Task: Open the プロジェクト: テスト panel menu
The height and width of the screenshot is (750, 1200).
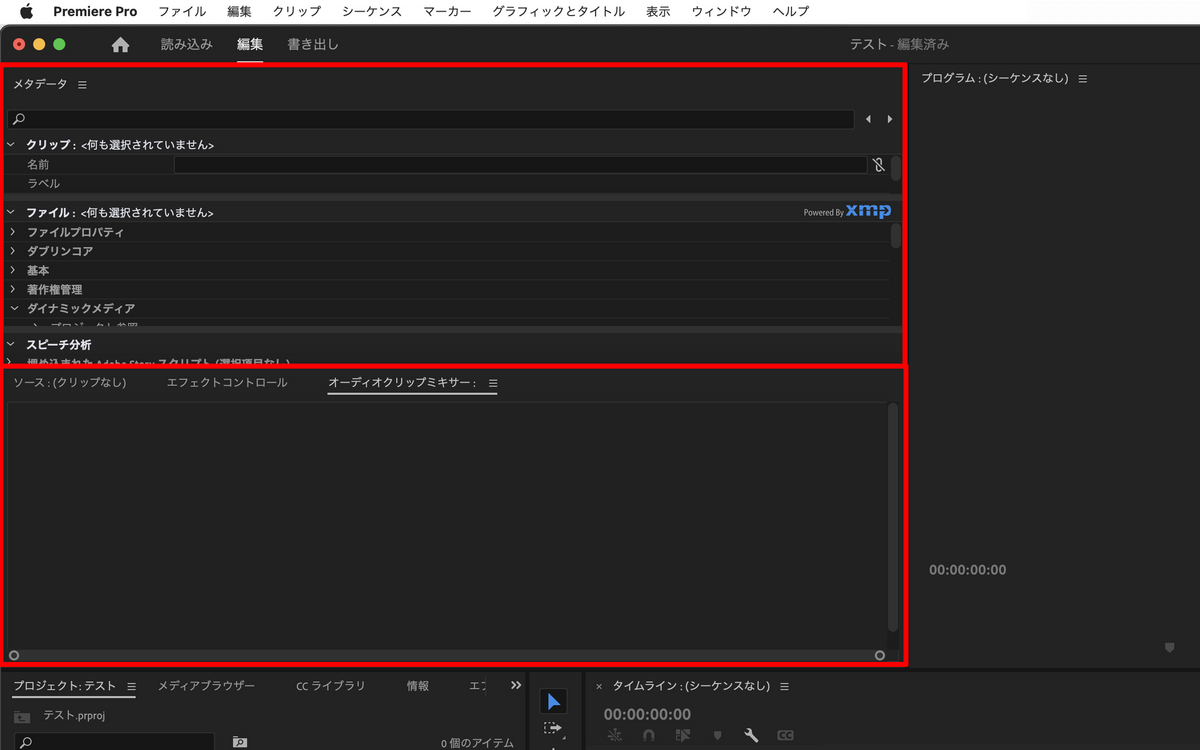Action: click(131, 686)
